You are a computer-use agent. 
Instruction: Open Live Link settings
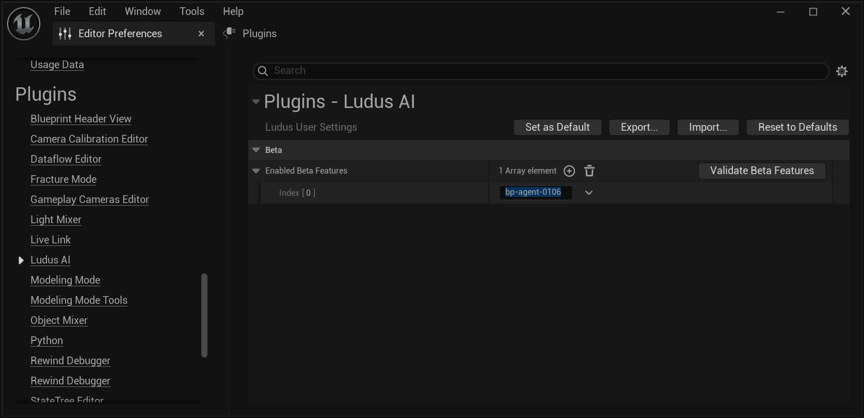pos(51,240)
